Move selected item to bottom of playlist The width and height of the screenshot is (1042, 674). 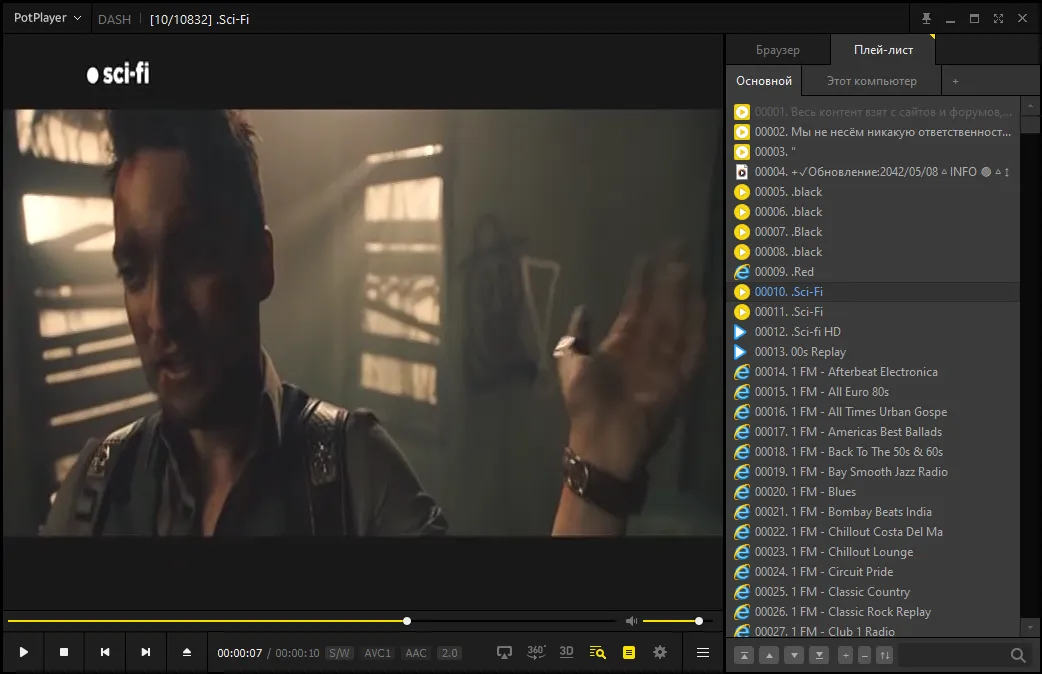[819, 655]
